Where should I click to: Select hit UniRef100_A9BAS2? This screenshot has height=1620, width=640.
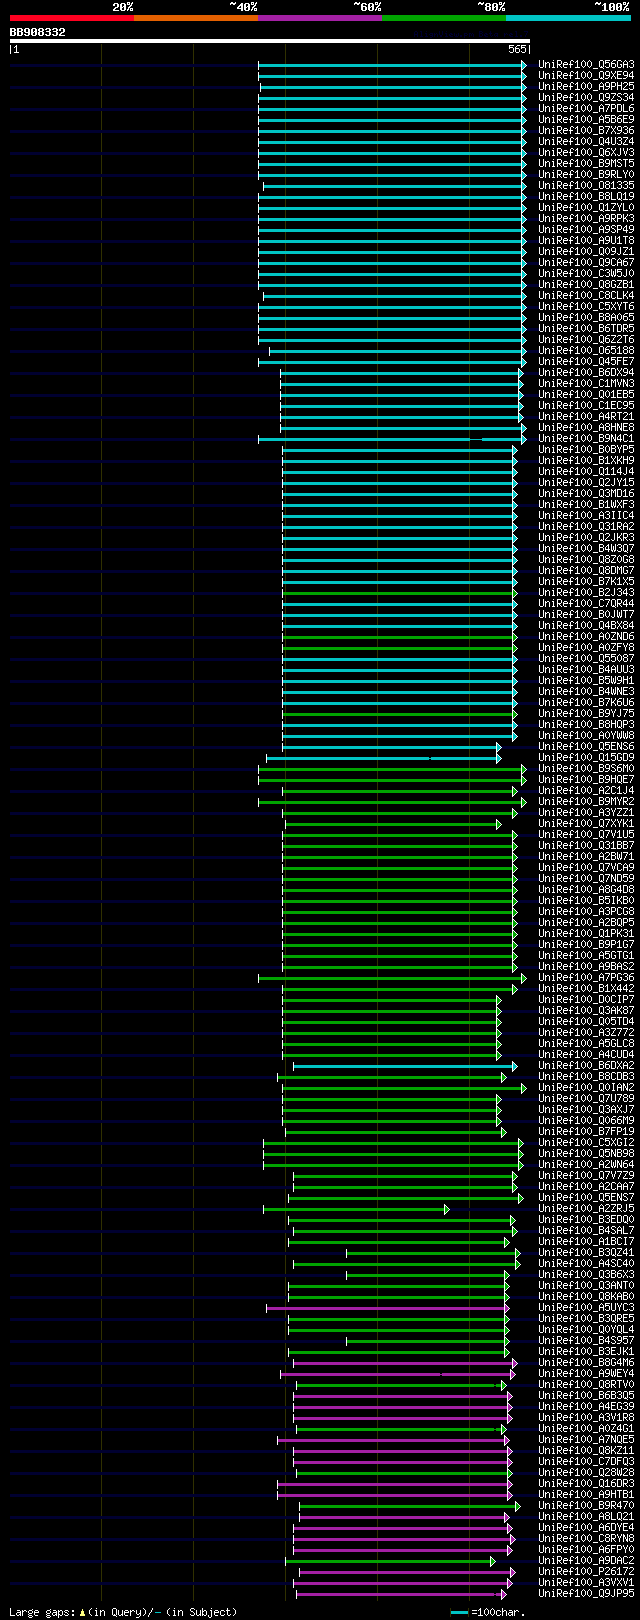(x=586, y=966)
